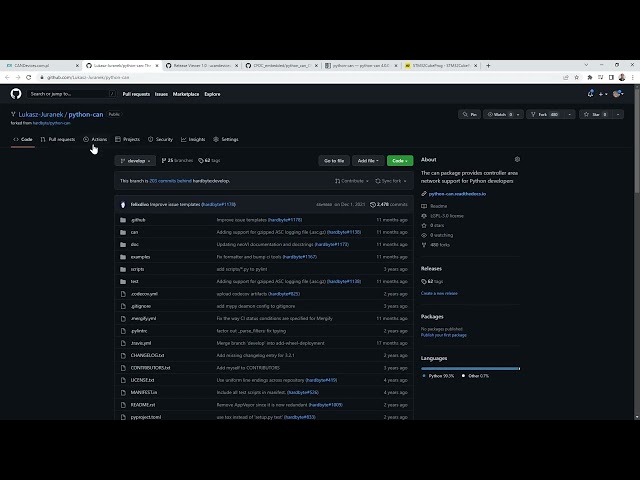Star the repository with Star button
Viewport: 640px width, 480px height.
pyautogui.click(x=596, y=115)
